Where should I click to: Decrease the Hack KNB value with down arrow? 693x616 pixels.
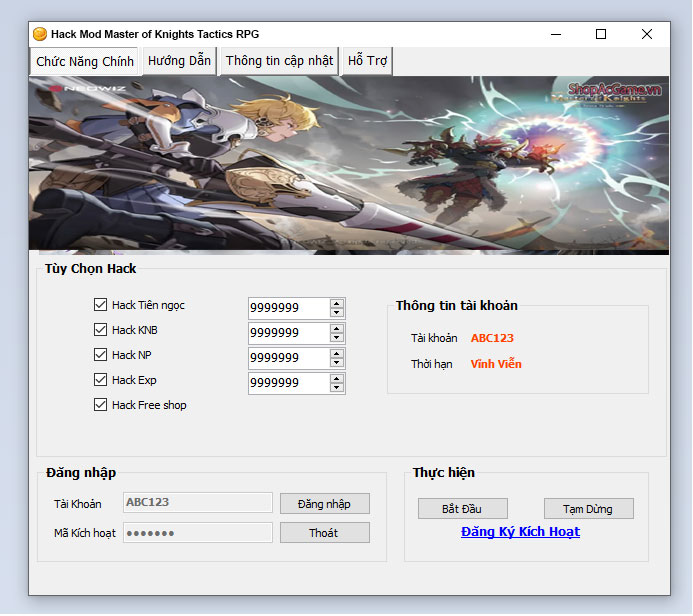[337, 338]
